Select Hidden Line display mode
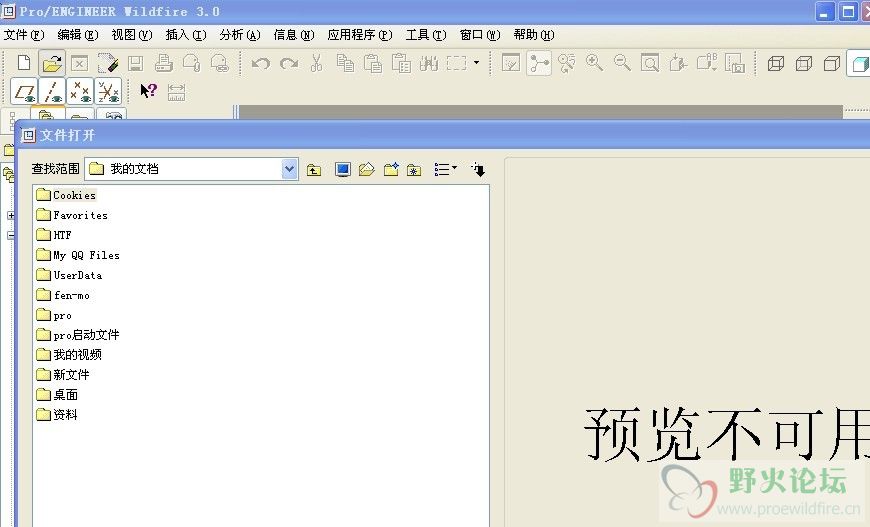The image size is (870, 527). tap(803, 63)
